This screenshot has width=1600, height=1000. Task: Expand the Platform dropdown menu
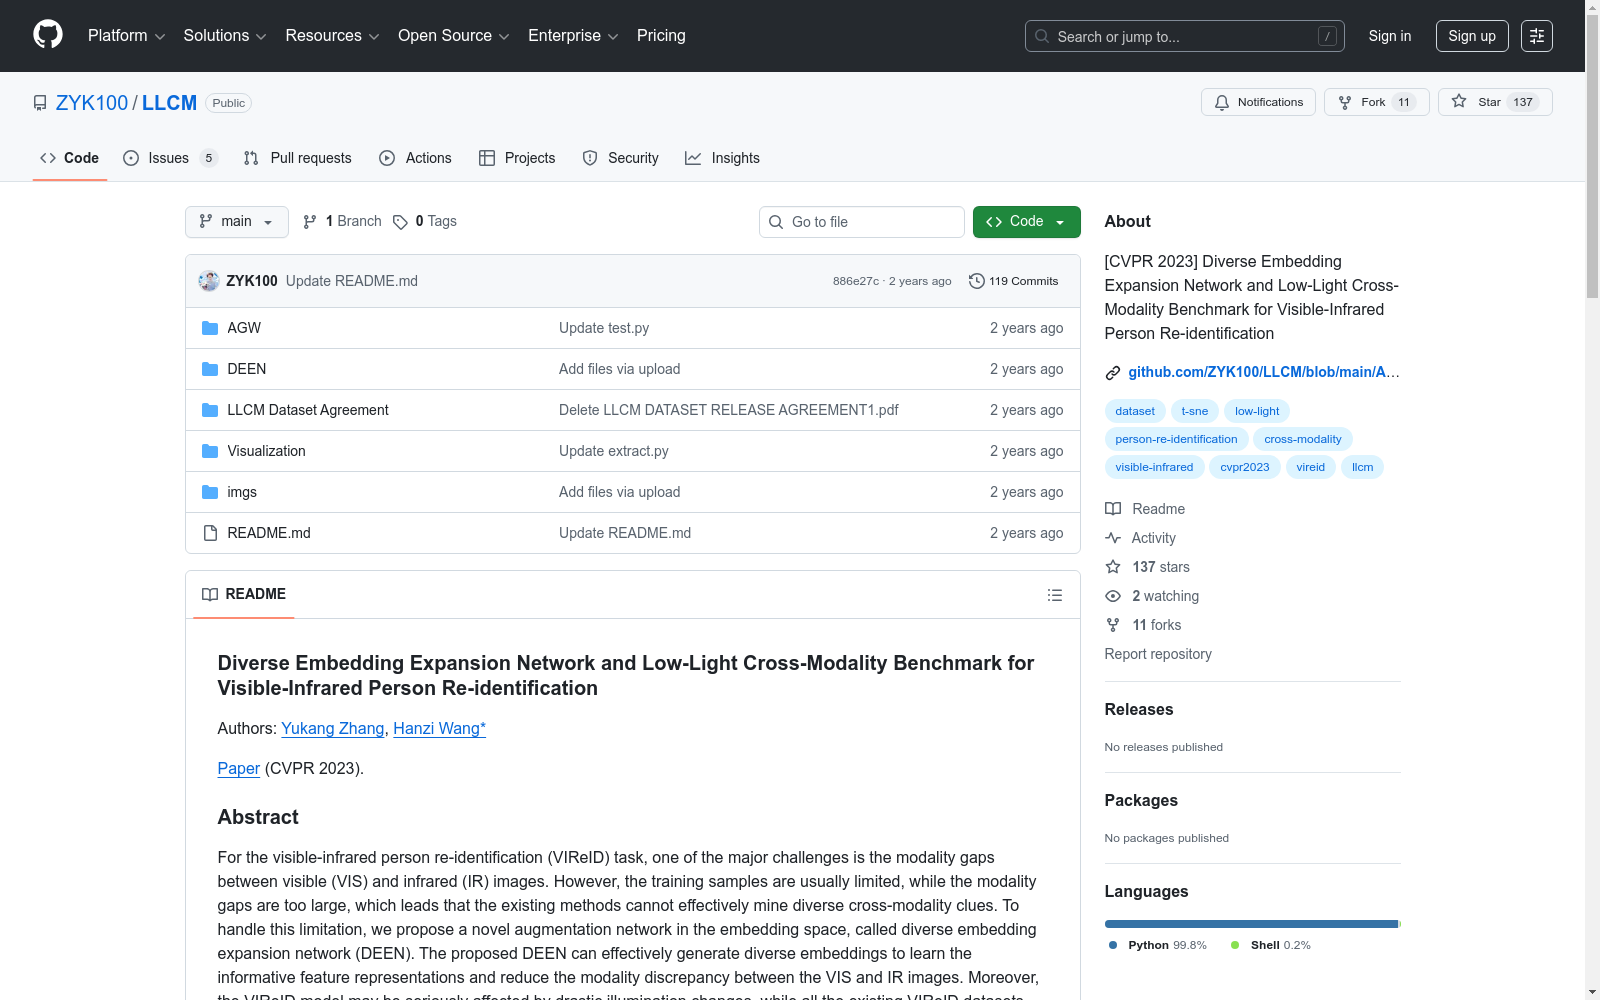pos(126,36)
